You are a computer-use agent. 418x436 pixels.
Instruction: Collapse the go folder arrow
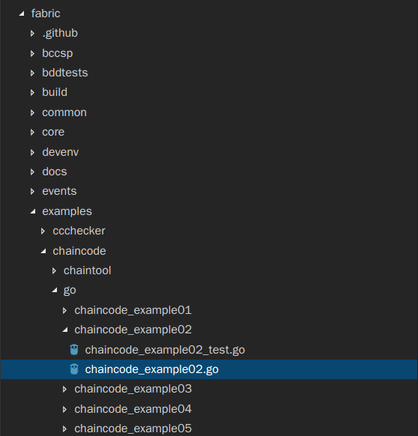(x=54, y=290)
